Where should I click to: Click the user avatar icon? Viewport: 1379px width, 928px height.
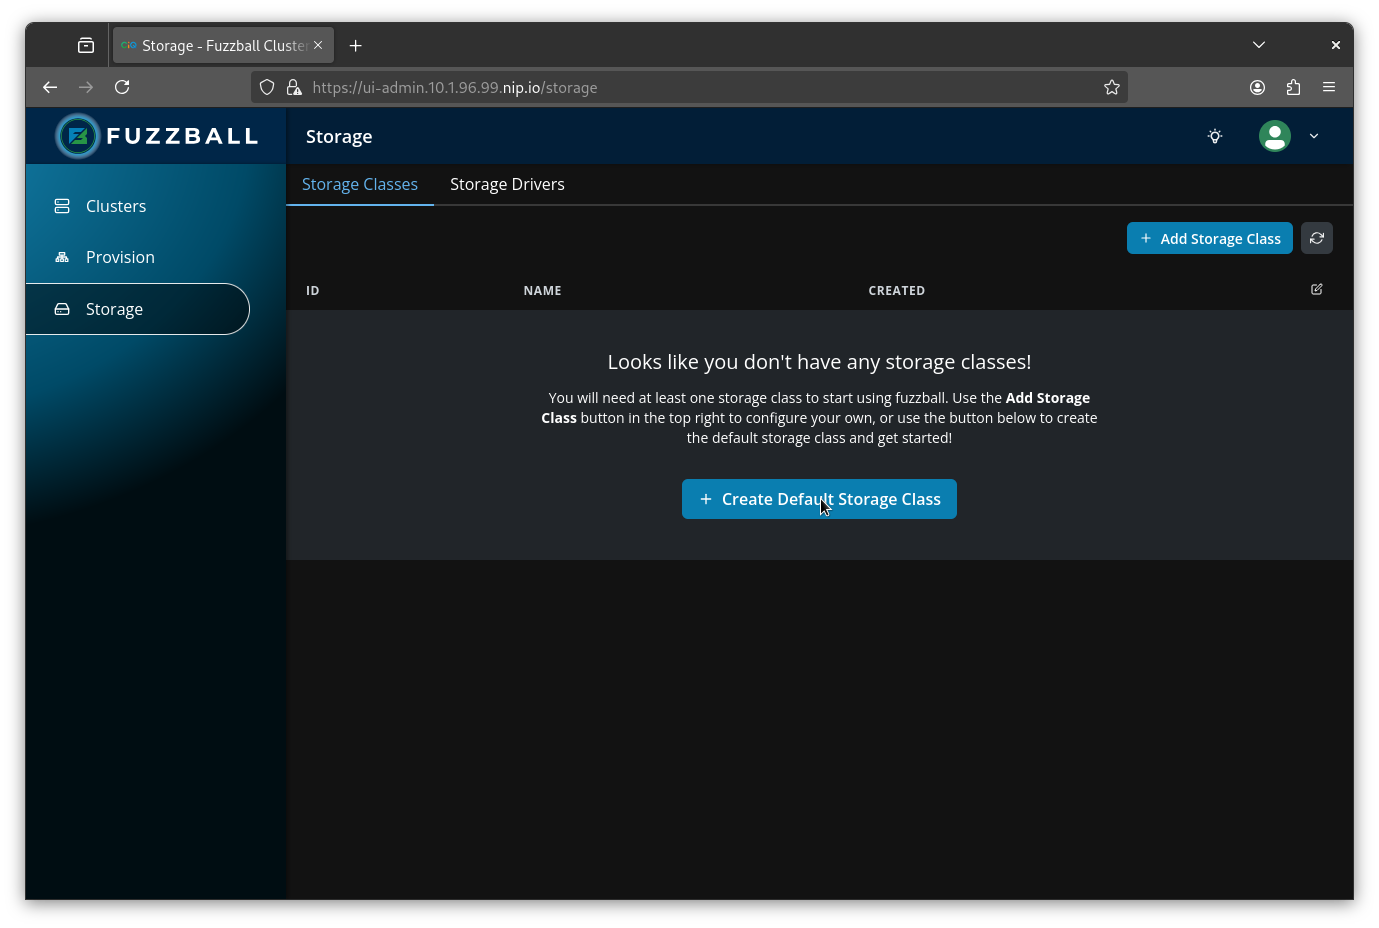(x=1275, y=136)
